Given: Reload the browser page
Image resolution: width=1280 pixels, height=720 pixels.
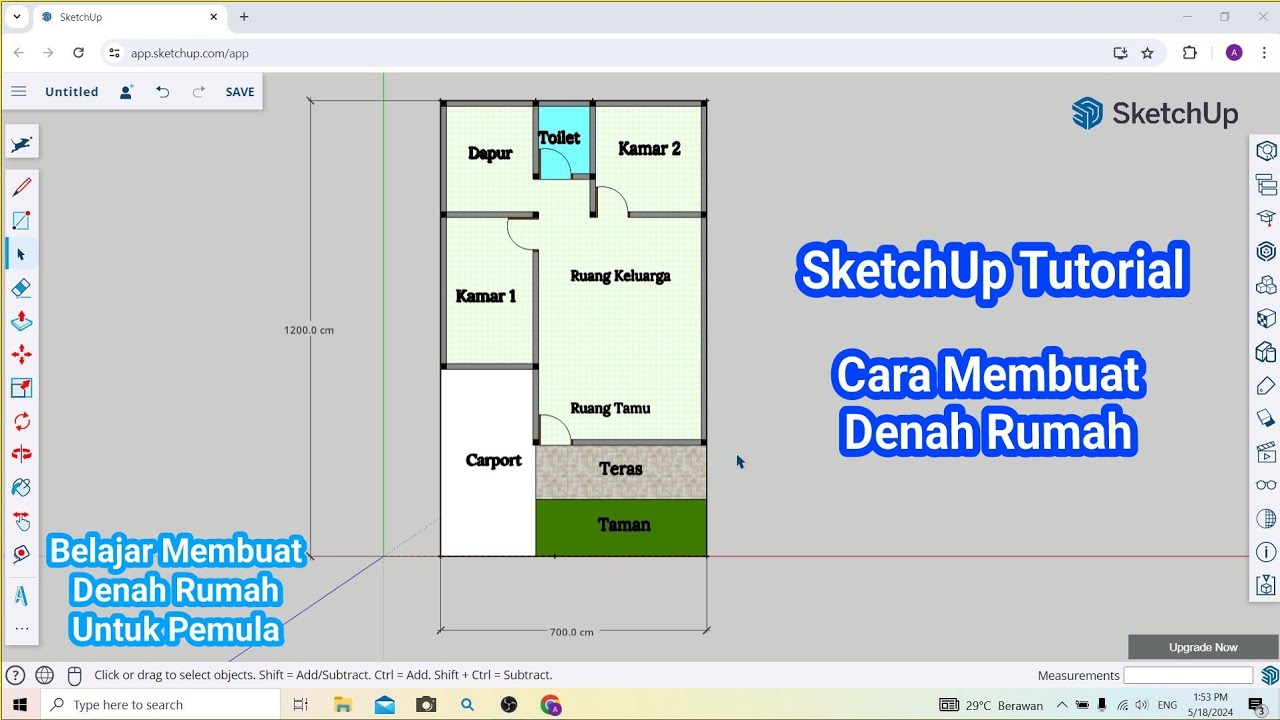Looking at the screenshot, I should (78, 53).
